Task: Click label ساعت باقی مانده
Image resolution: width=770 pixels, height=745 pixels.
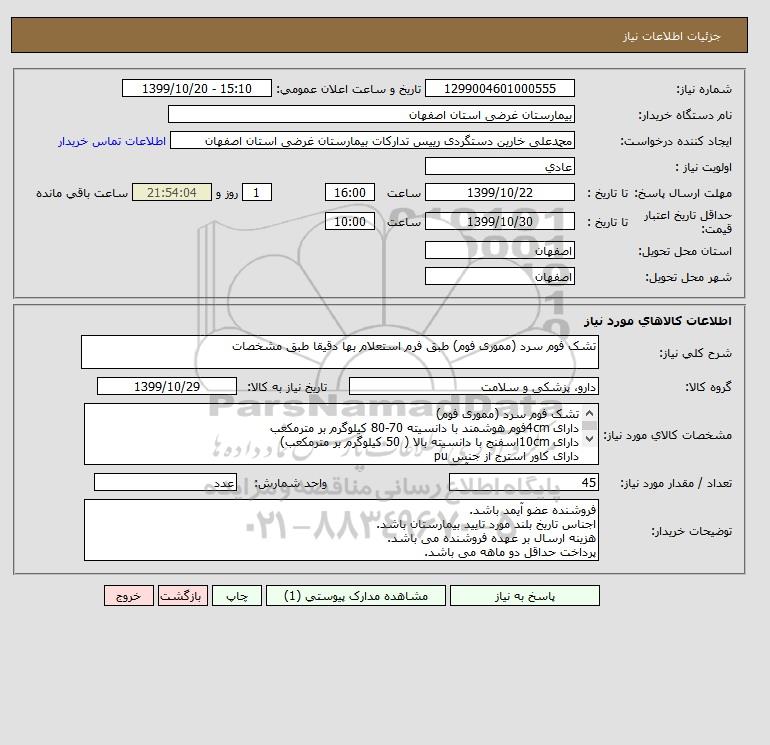Action: pyautogui.click(x=82, y=193)
